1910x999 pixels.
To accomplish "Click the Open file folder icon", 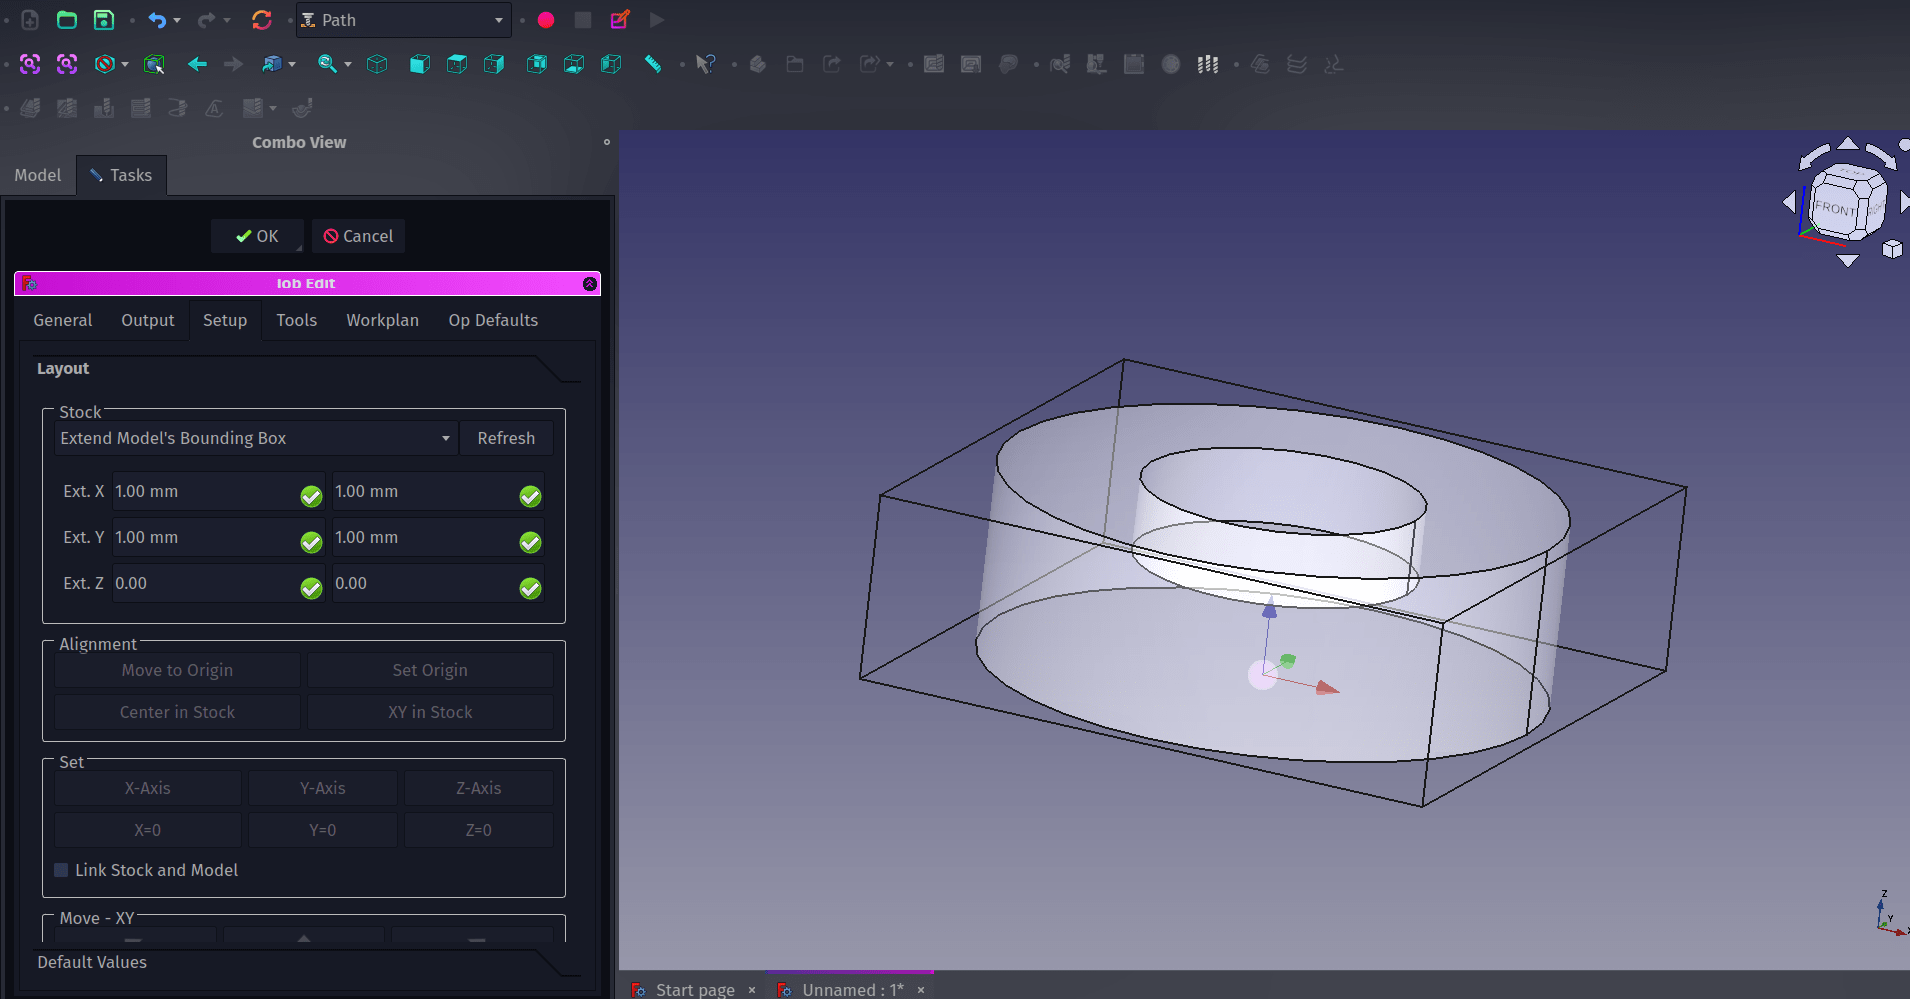I will click(x=67, y=20).
